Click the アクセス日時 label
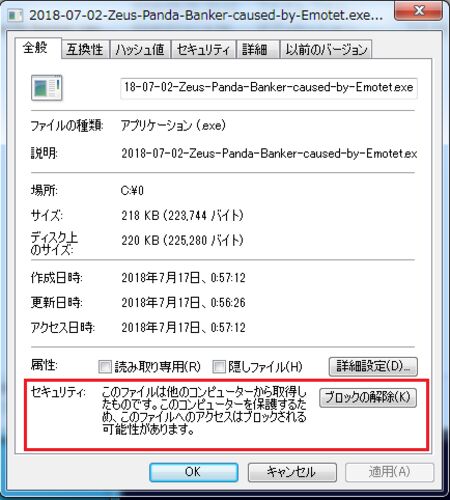The image size is (450, 500). 63,328
